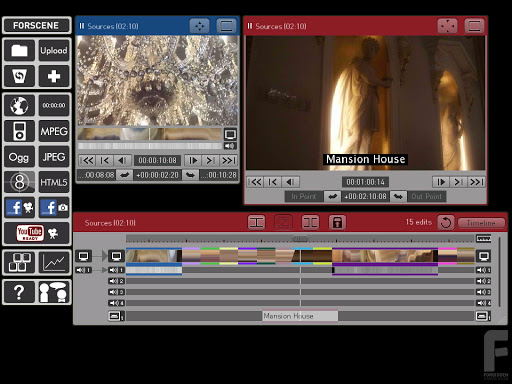Viewport: 512px width, 384px height.
Task: Toggle video track monitor icon in timeline
Action: (x=116, y=256)
